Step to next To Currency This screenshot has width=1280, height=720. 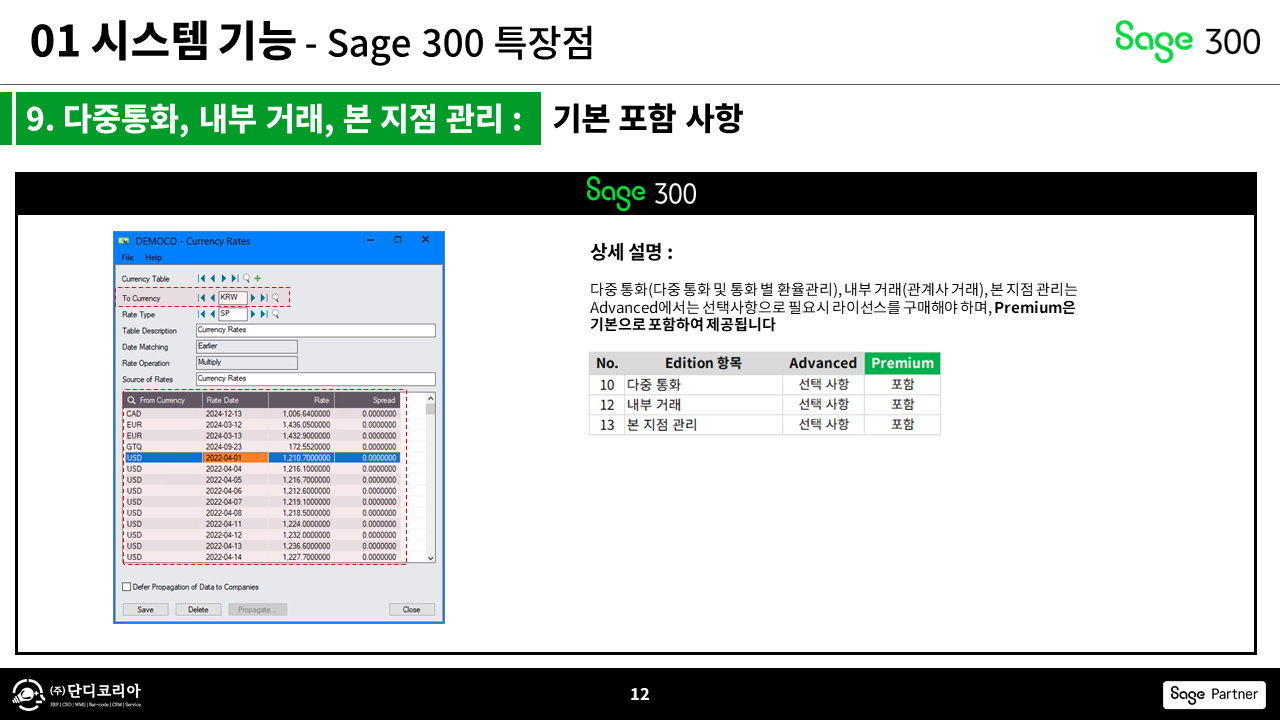(254, 298)
